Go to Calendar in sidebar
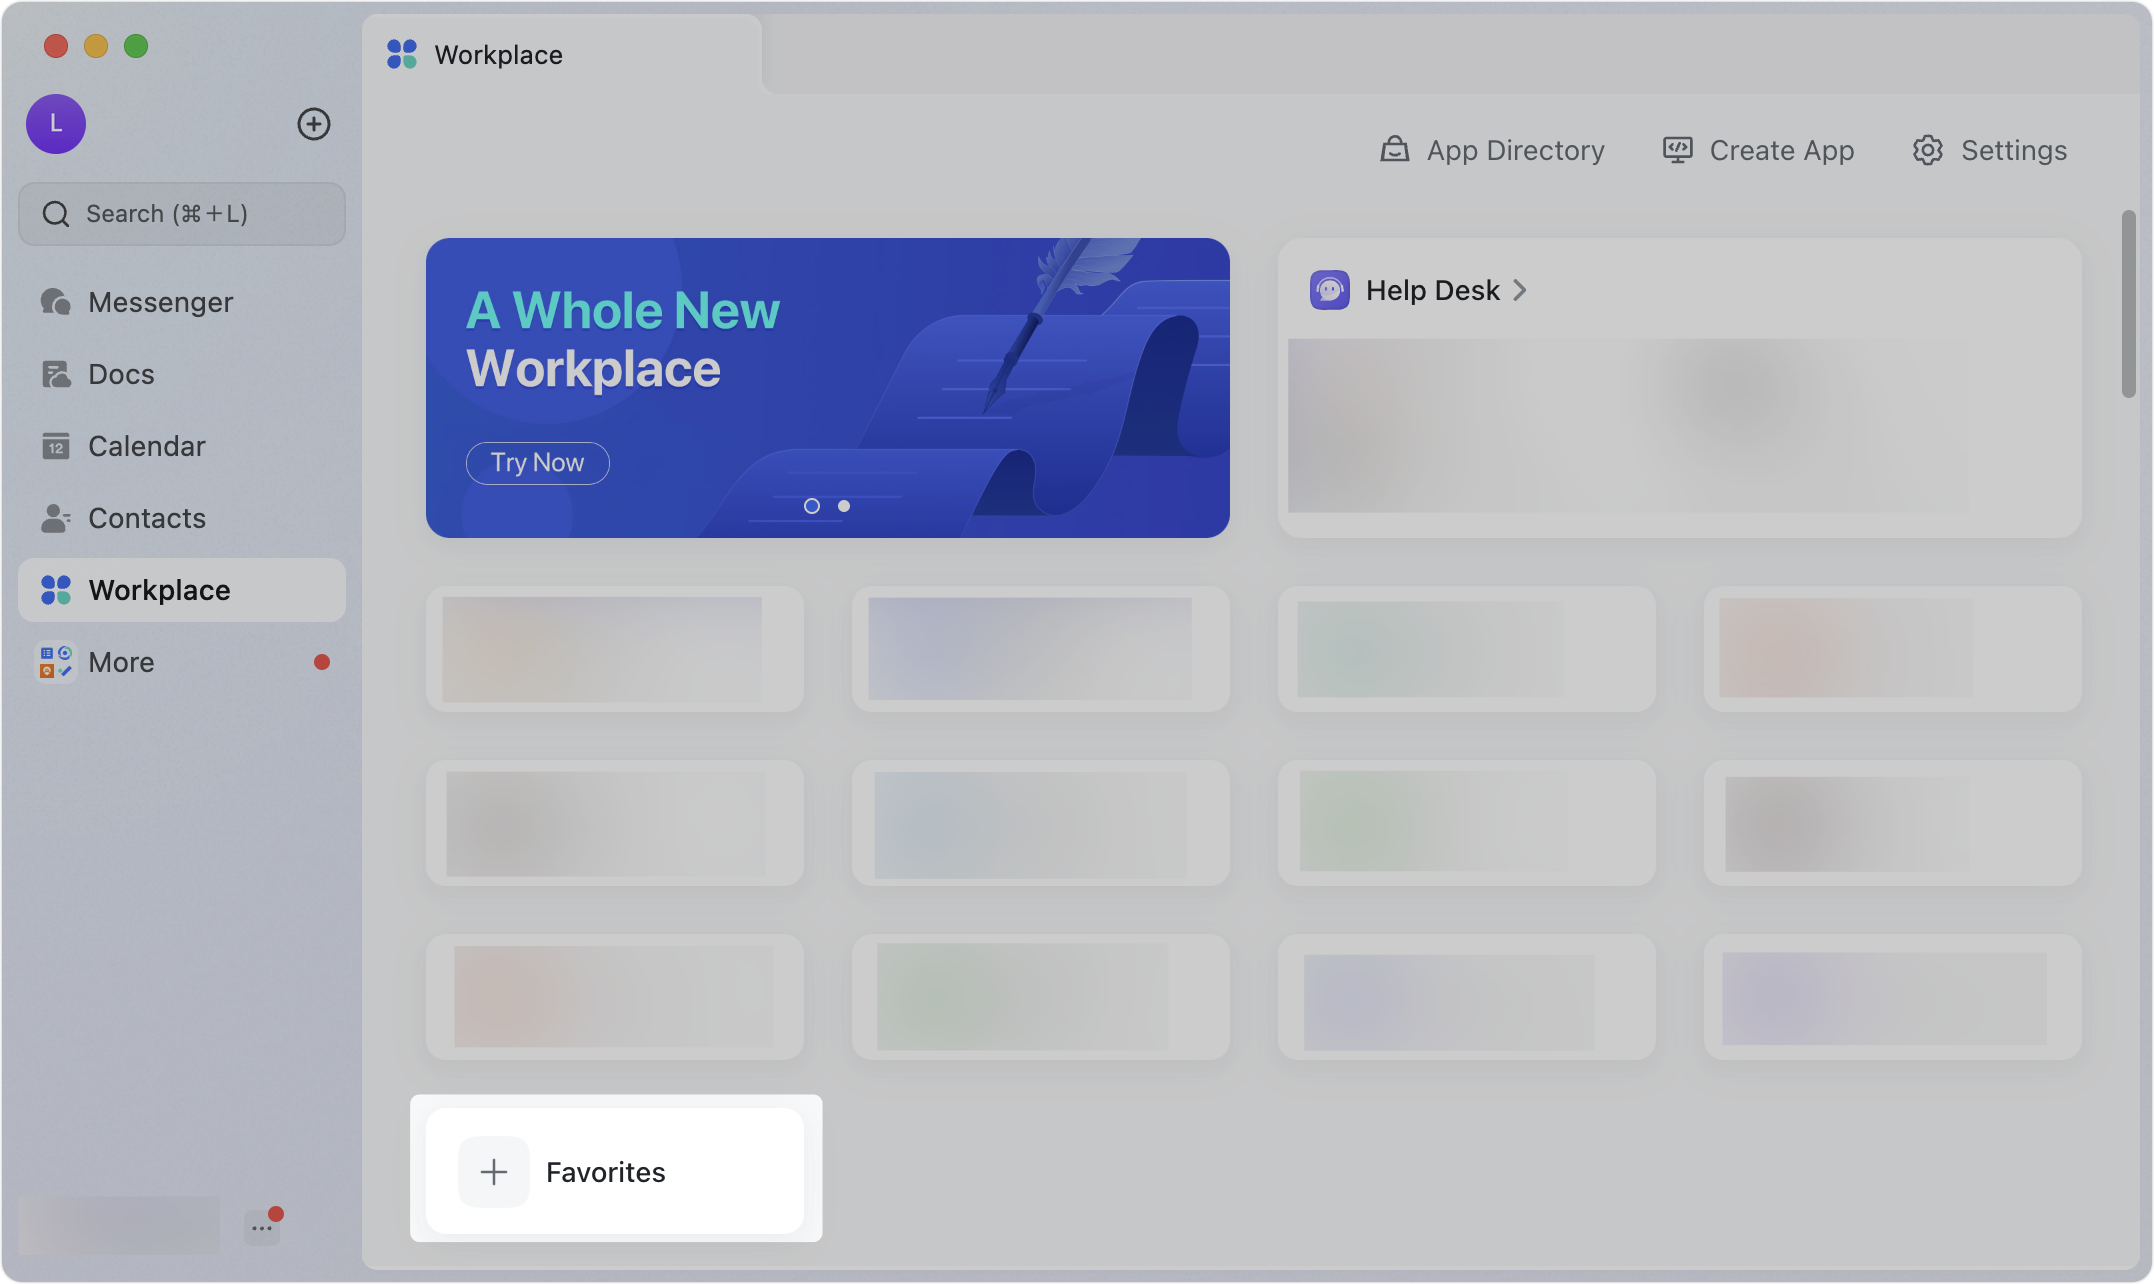 (x=182, y=446)
